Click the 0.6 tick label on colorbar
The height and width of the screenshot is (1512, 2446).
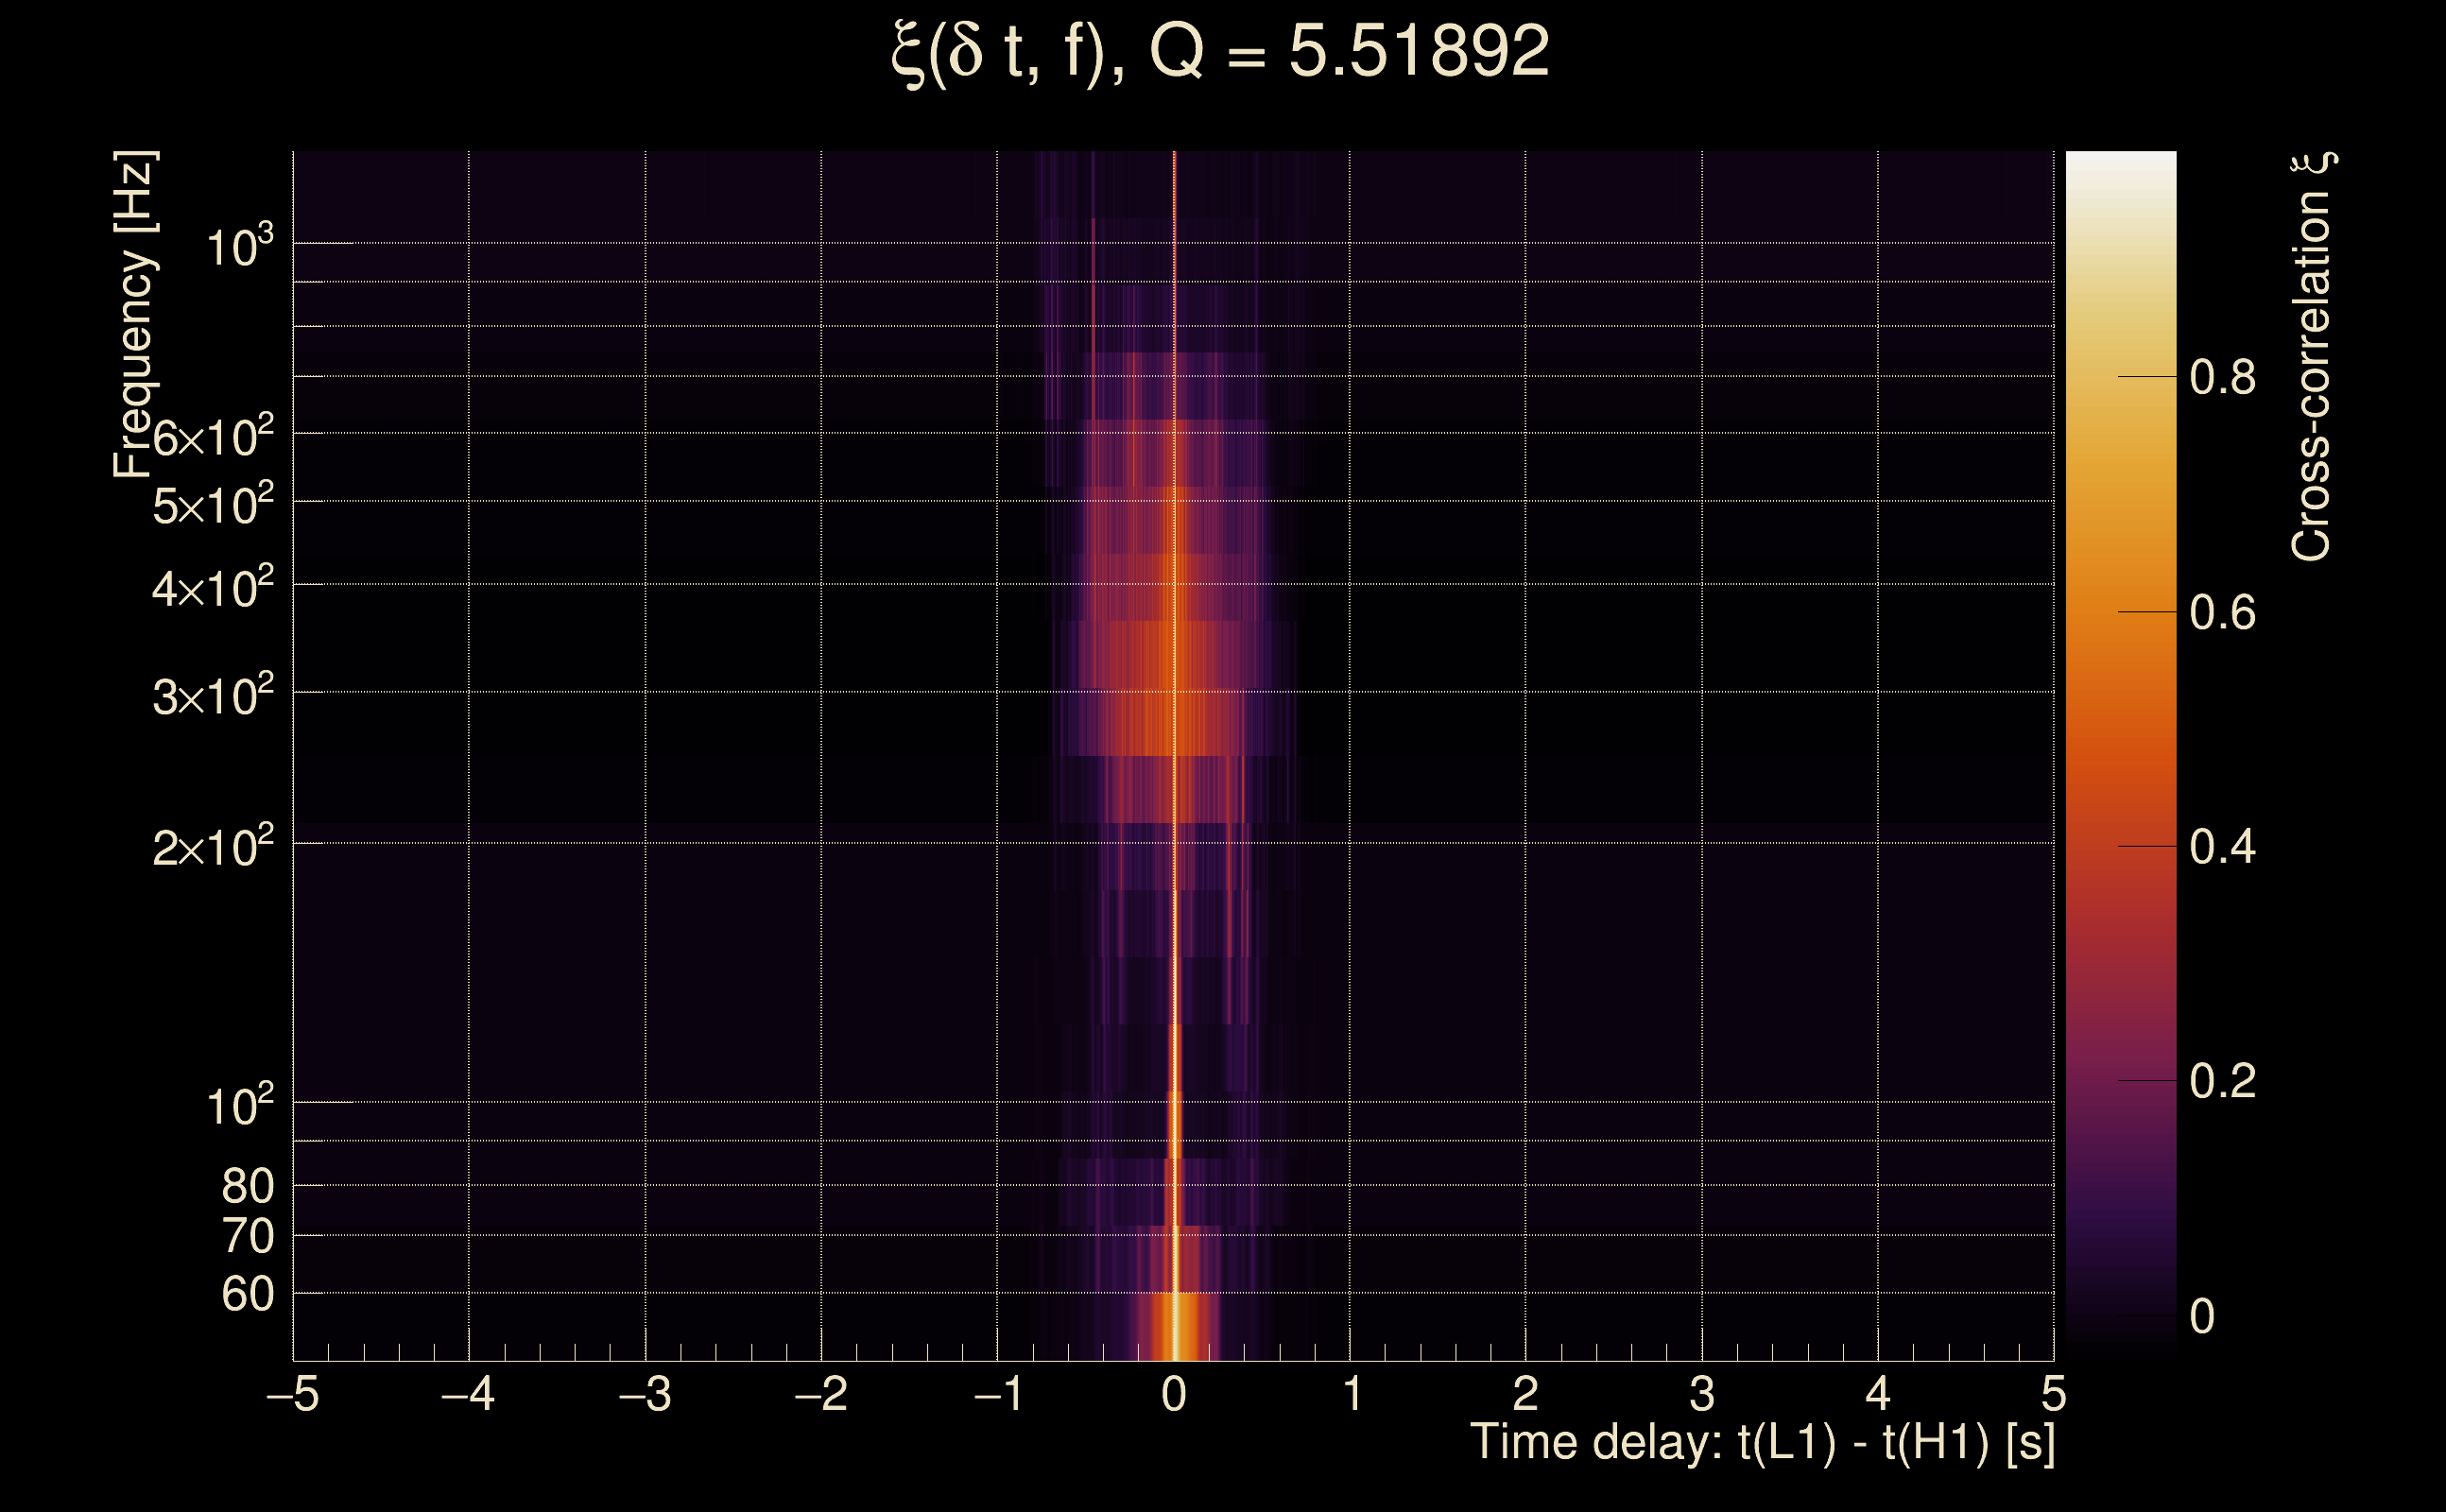point(2222,613)
